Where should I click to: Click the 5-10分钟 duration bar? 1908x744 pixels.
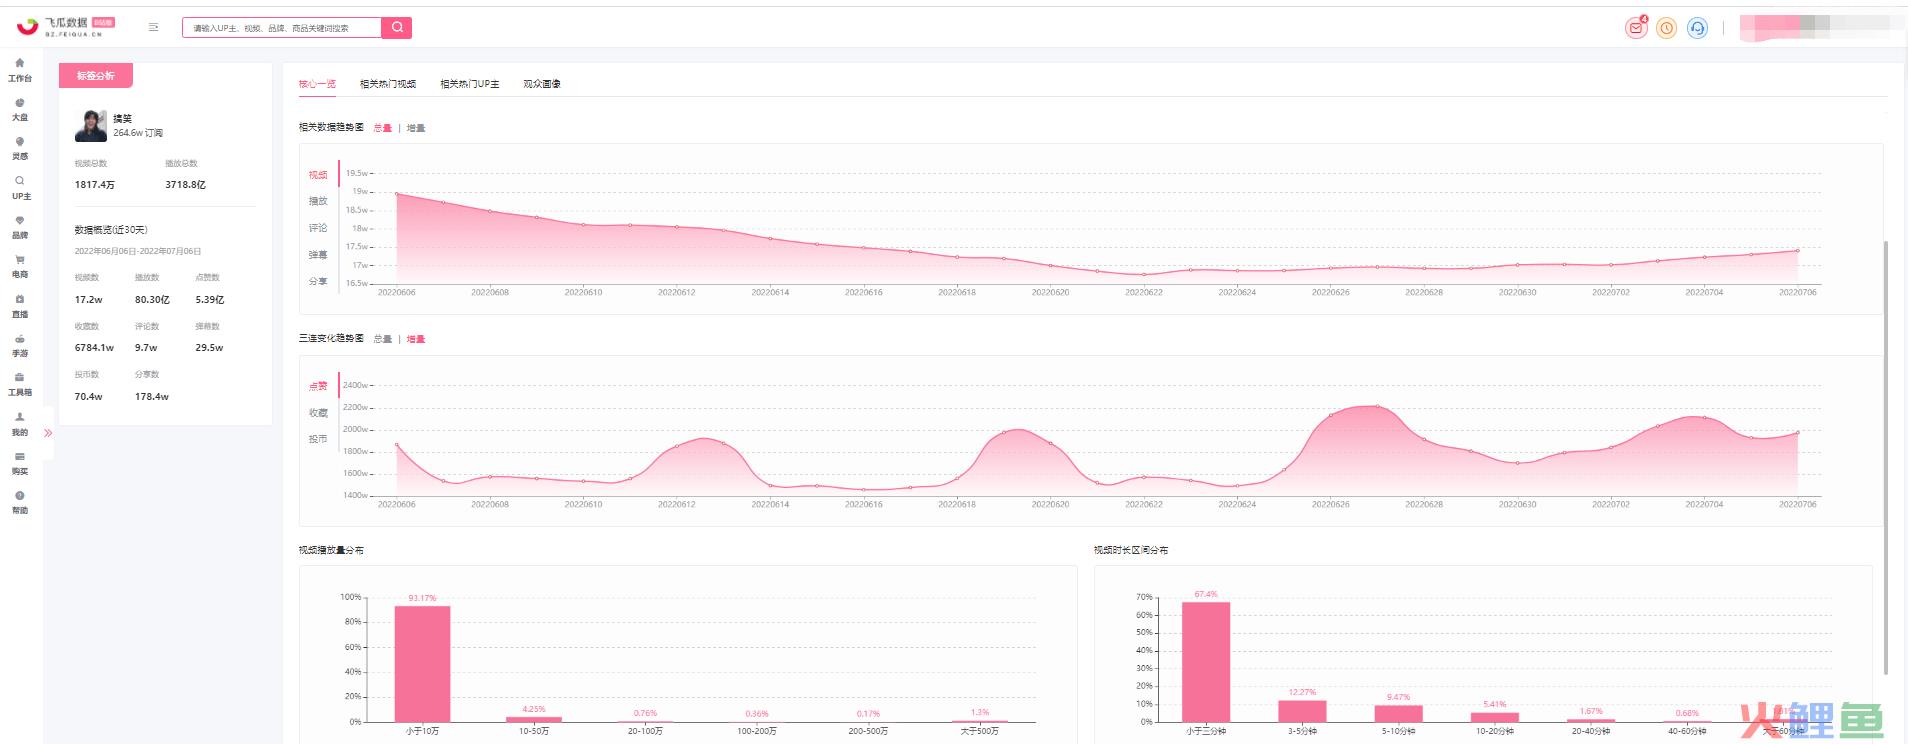1398,713
